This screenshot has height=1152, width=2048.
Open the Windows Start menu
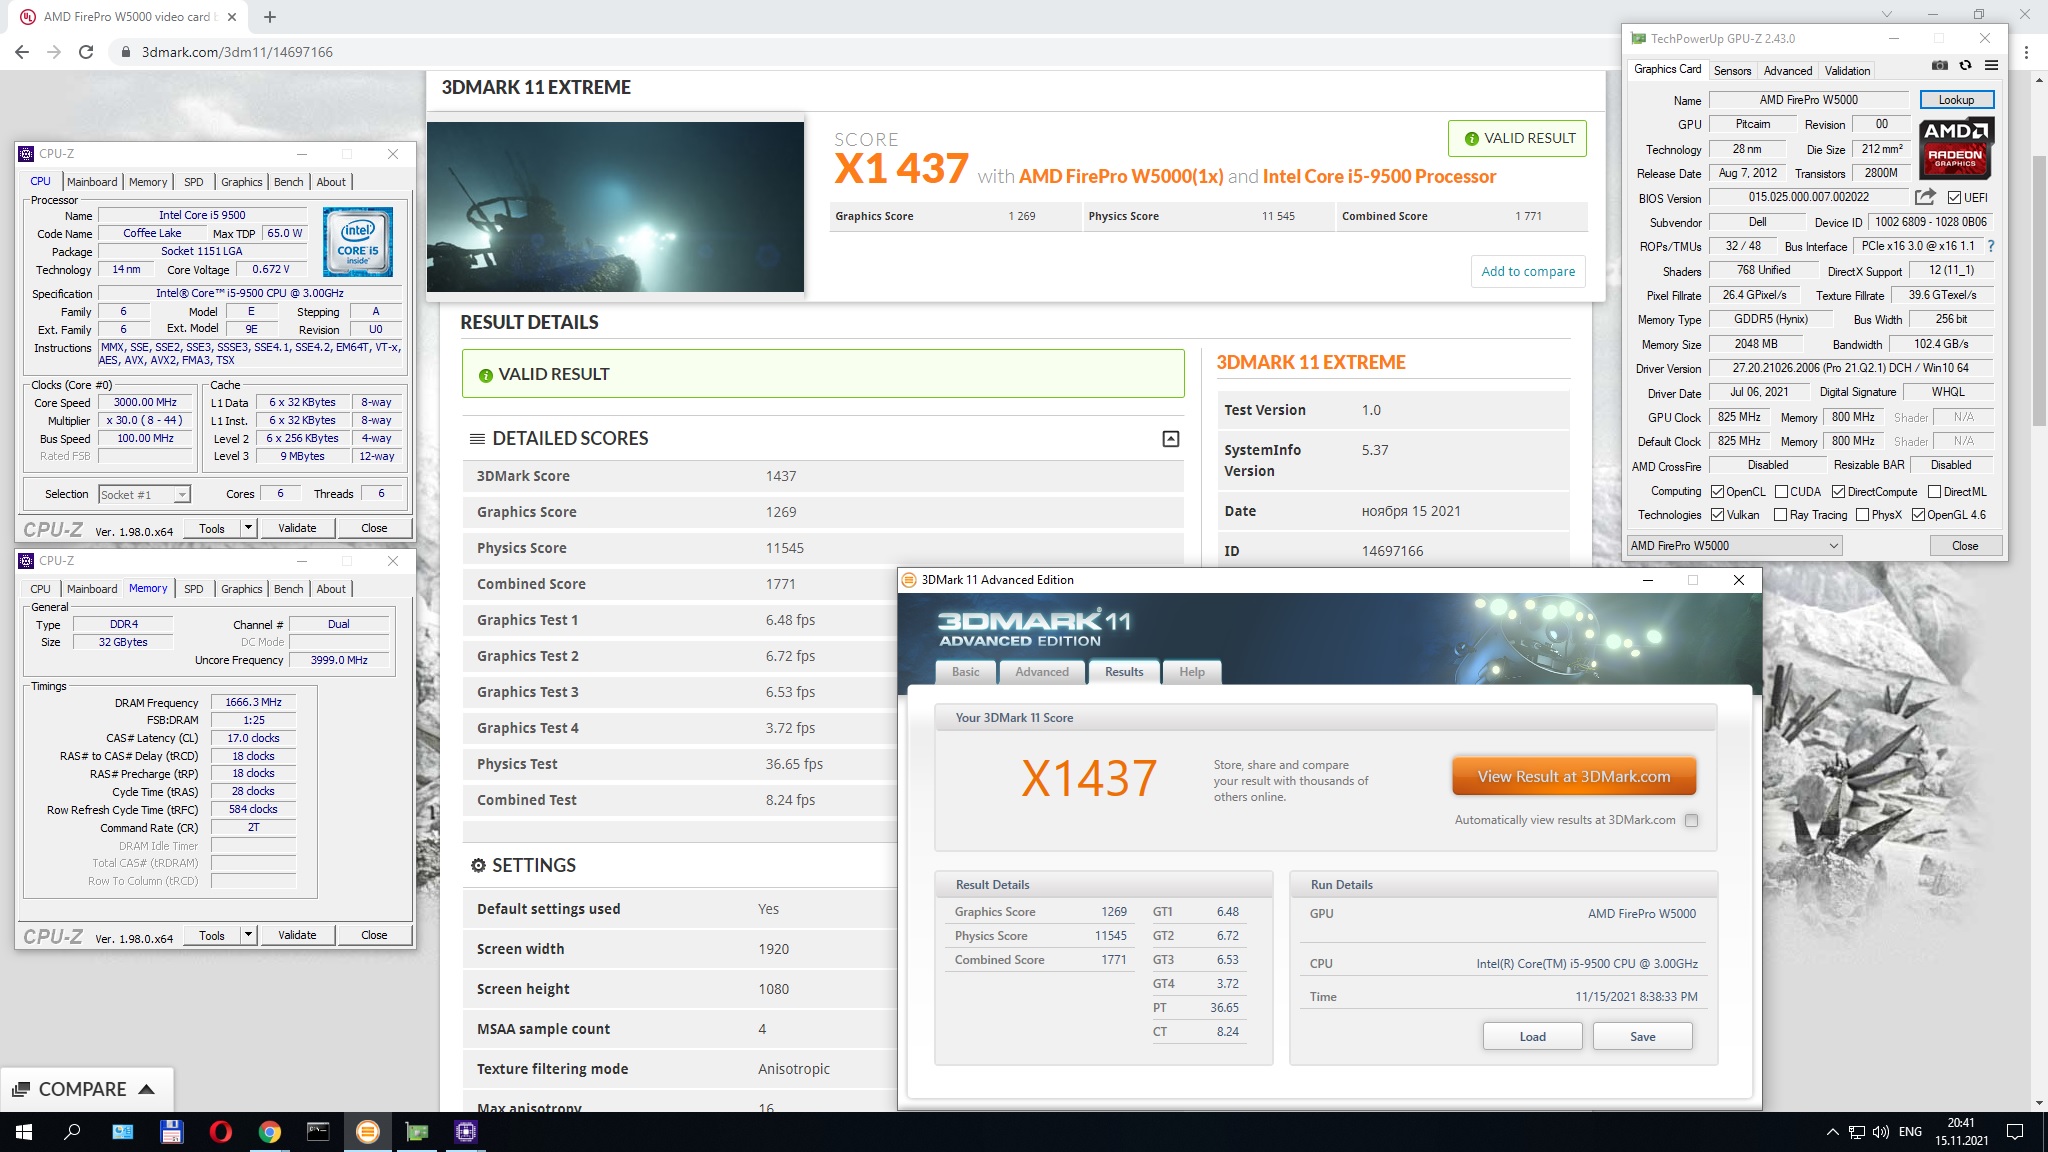pyautogui.click(x=24, y=1132)
